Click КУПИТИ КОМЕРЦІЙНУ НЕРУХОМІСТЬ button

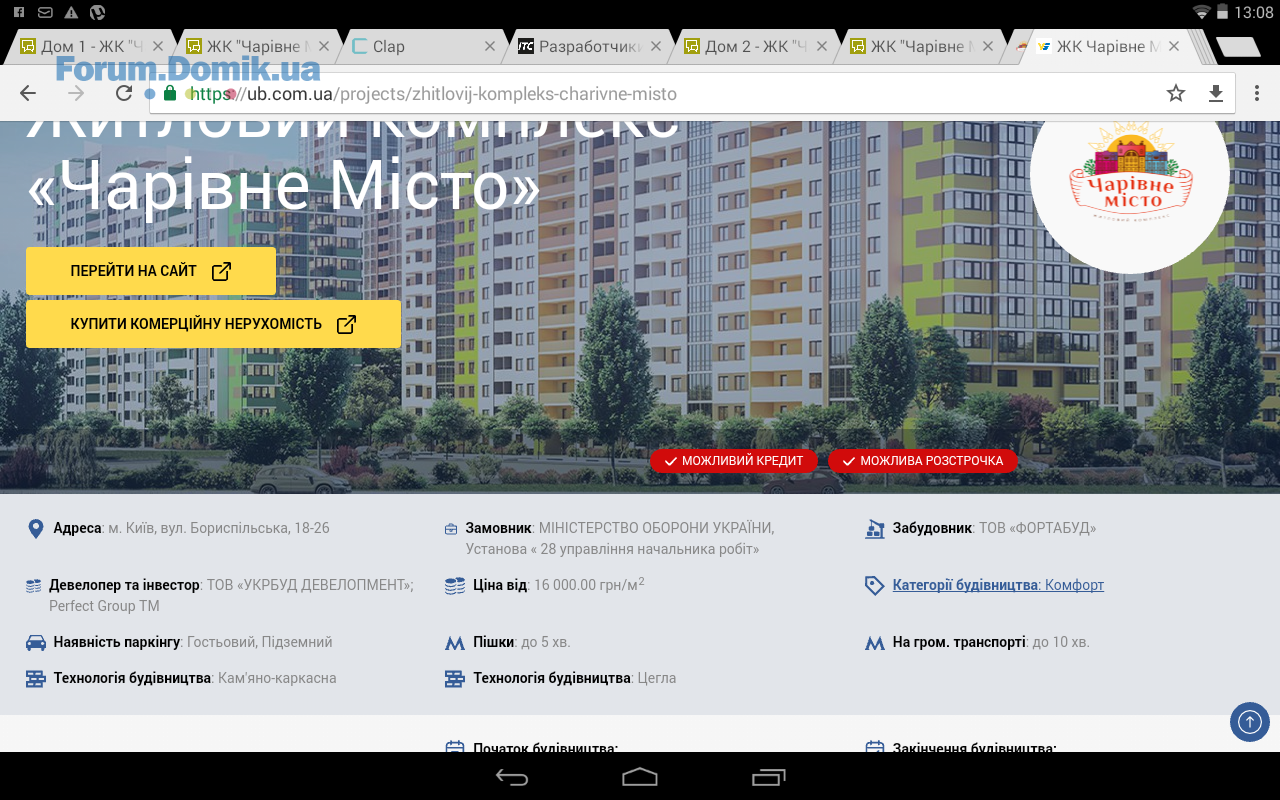click(x=213, y=324)
